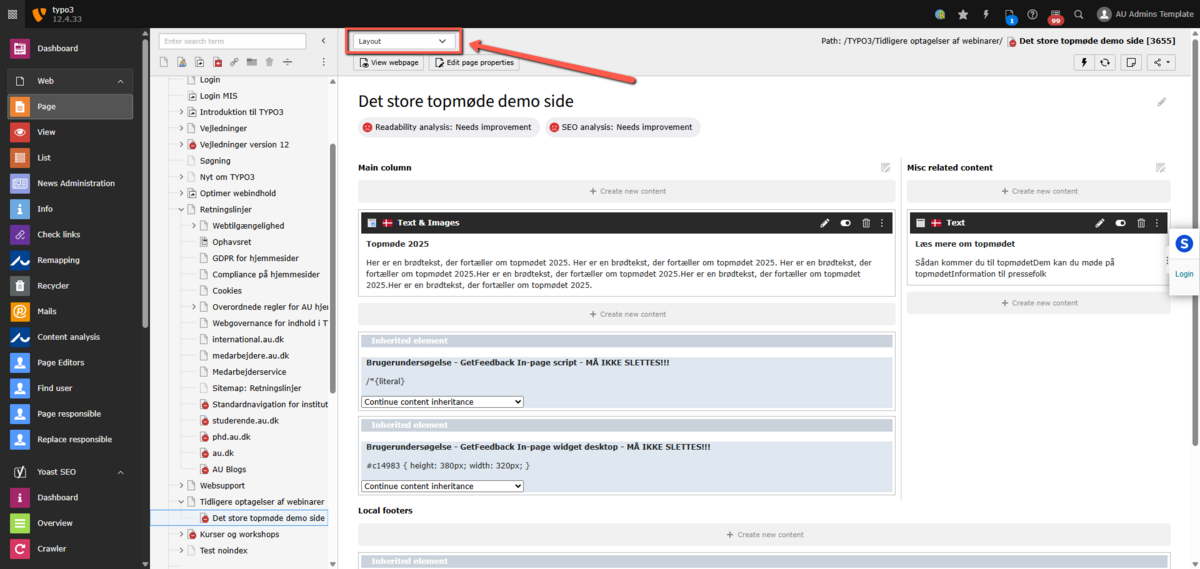Viewport: 1200px width, 569px height.
Task: Open first Continue content inheritance dropdown
Action: click(442, 402)
